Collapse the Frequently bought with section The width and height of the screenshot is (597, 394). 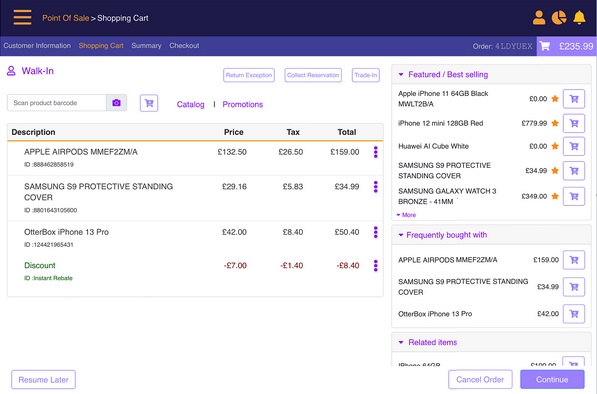[401, 235]
